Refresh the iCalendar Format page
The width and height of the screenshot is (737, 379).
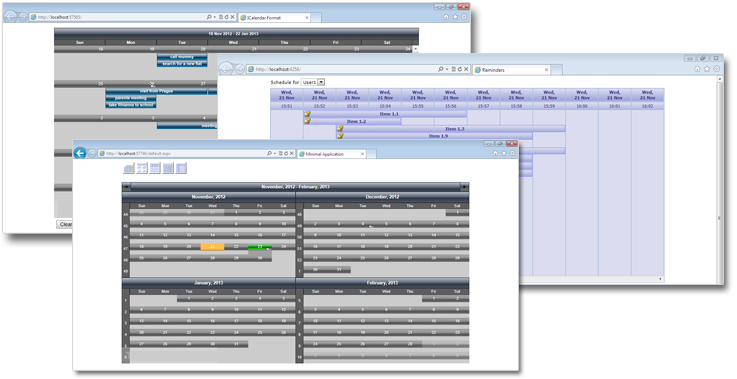[x=227, y=17]
